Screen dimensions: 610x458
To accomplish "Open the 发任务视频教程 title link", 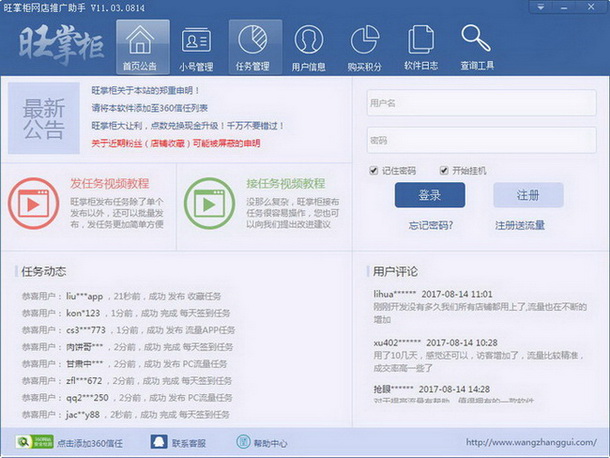I will [110, 184].
